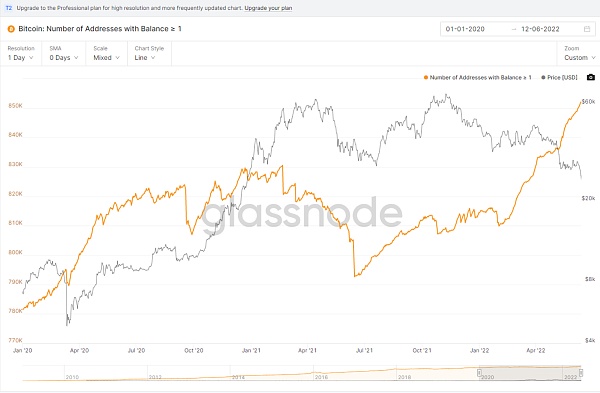Click the Oct '21 x-axis label
600x393 pixels.
coord(422,351)
